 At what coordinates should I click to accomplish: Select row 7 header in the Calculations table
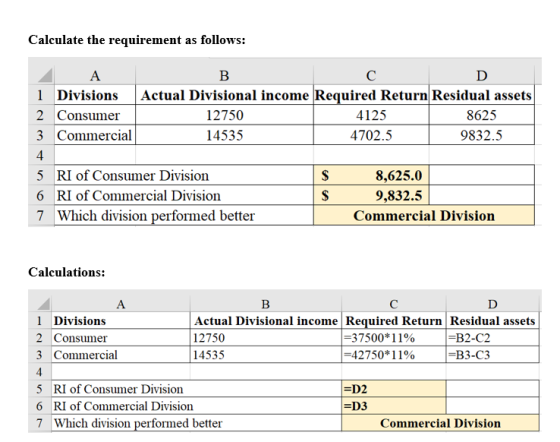[39, 423]
